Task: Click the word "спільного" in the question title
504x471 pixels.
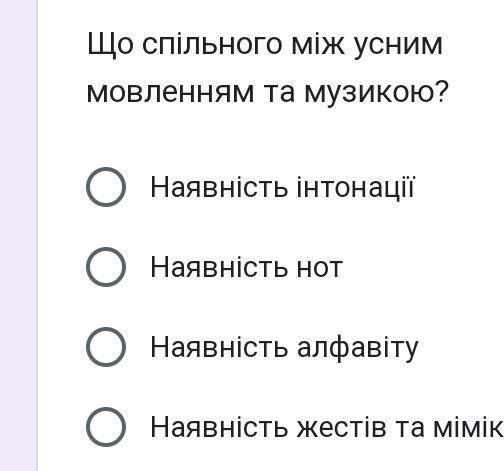Action: 212,46
